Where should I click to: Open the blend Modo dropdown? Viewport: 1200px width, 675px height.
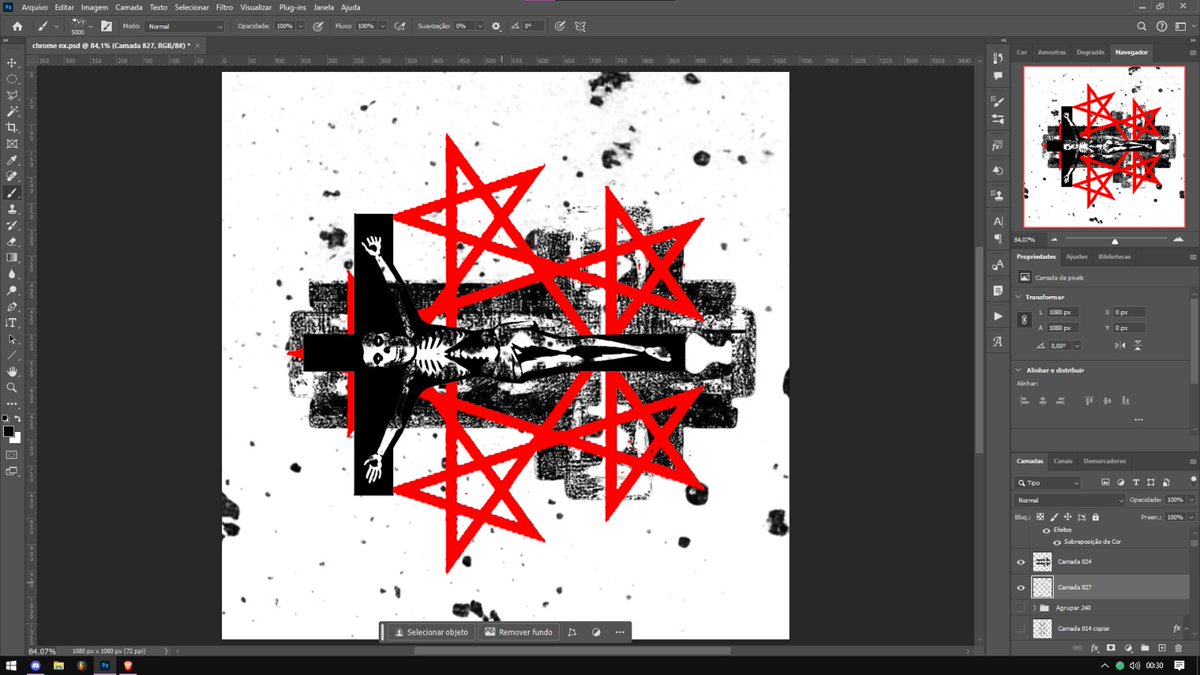185,26
